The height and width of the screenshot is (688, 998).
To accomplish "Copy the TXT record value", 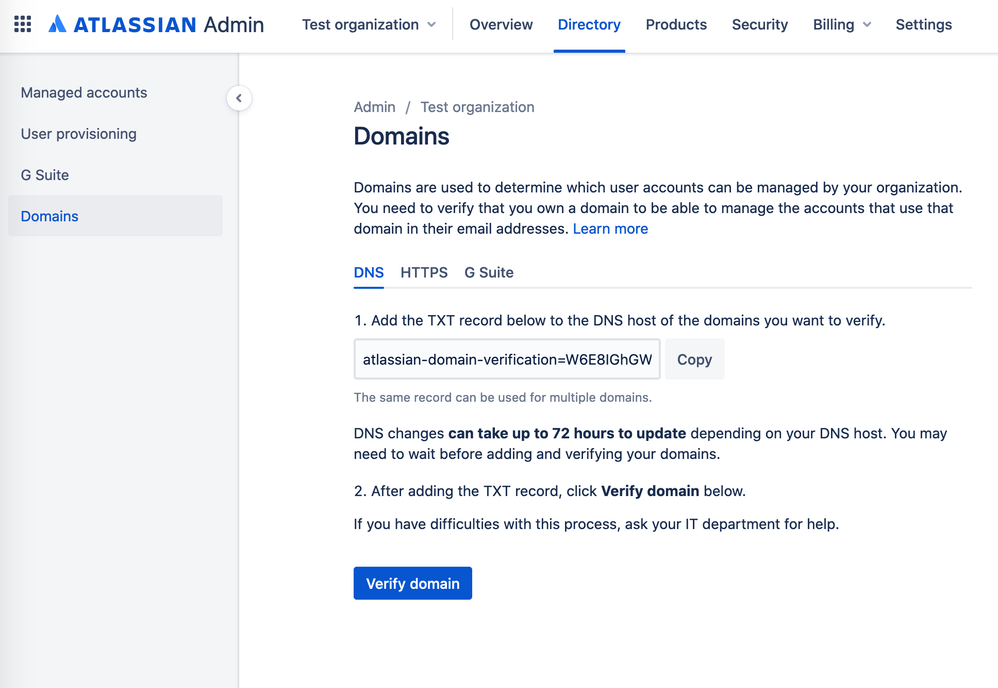I will [x=694, y=359].
